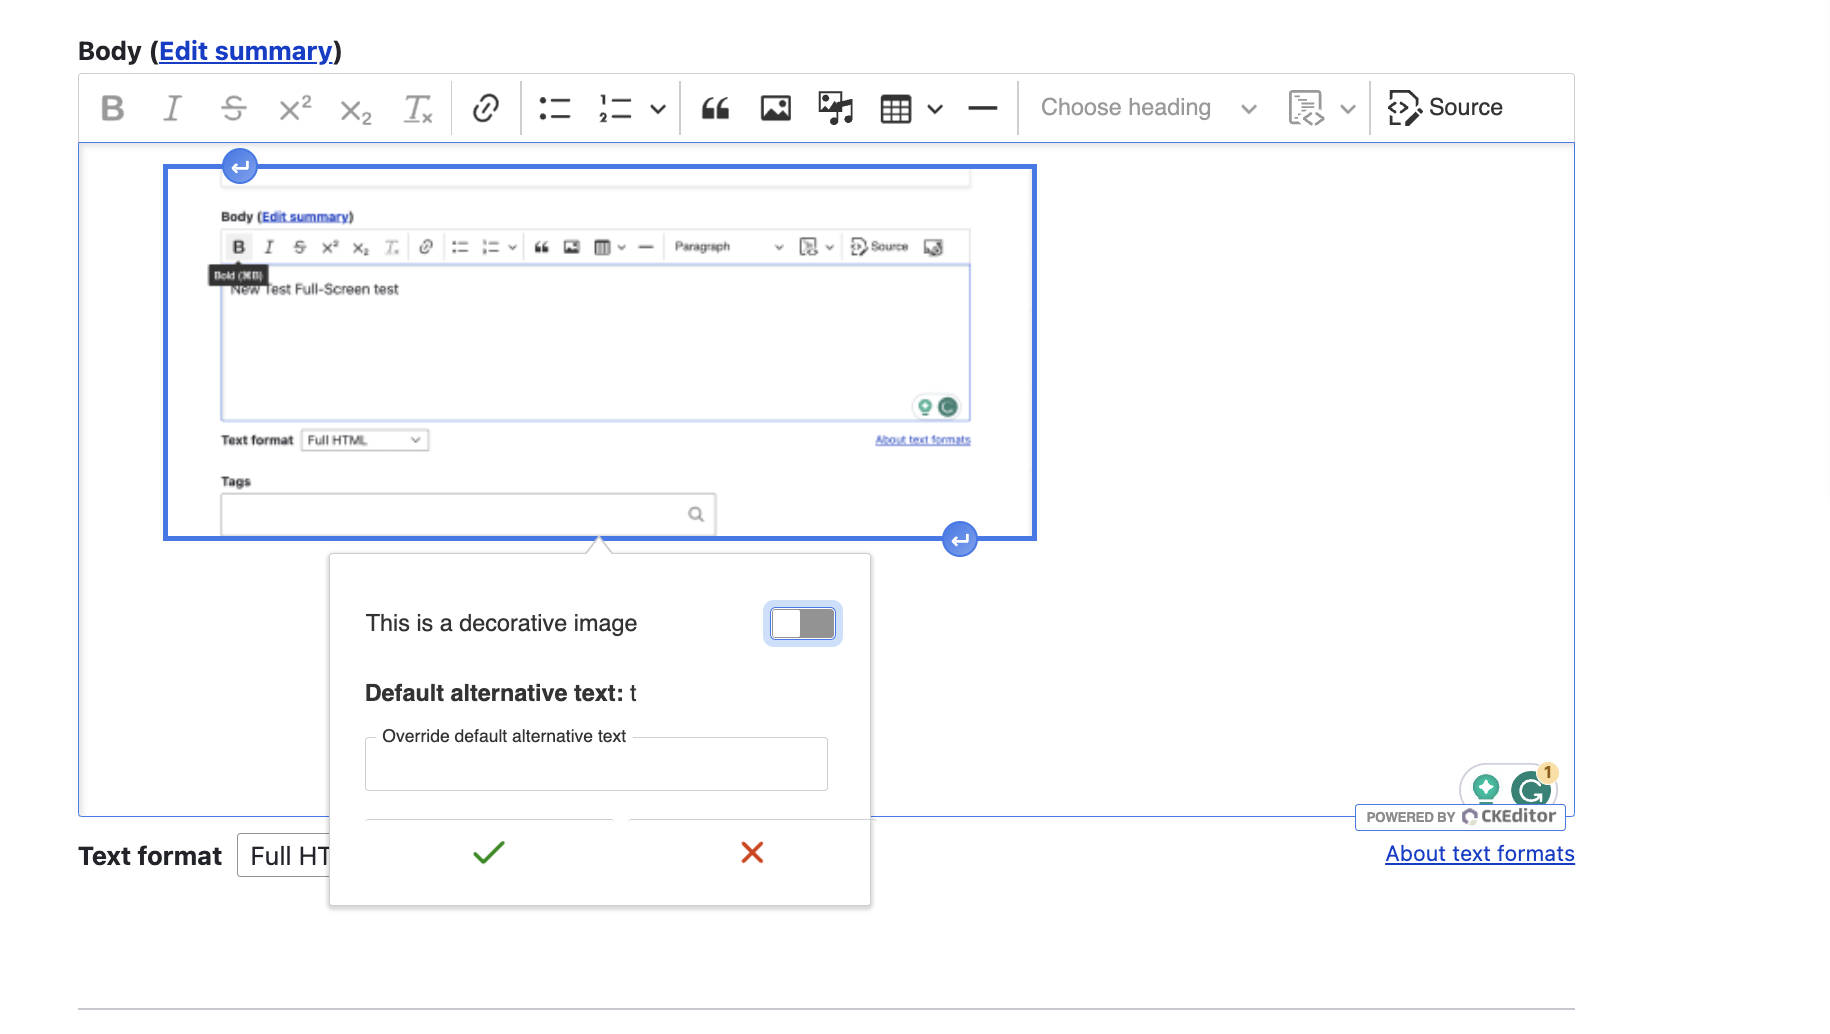Screen dimensions: 1830x1034
Task: Switch to Source editing mode
Action: 1446,108
